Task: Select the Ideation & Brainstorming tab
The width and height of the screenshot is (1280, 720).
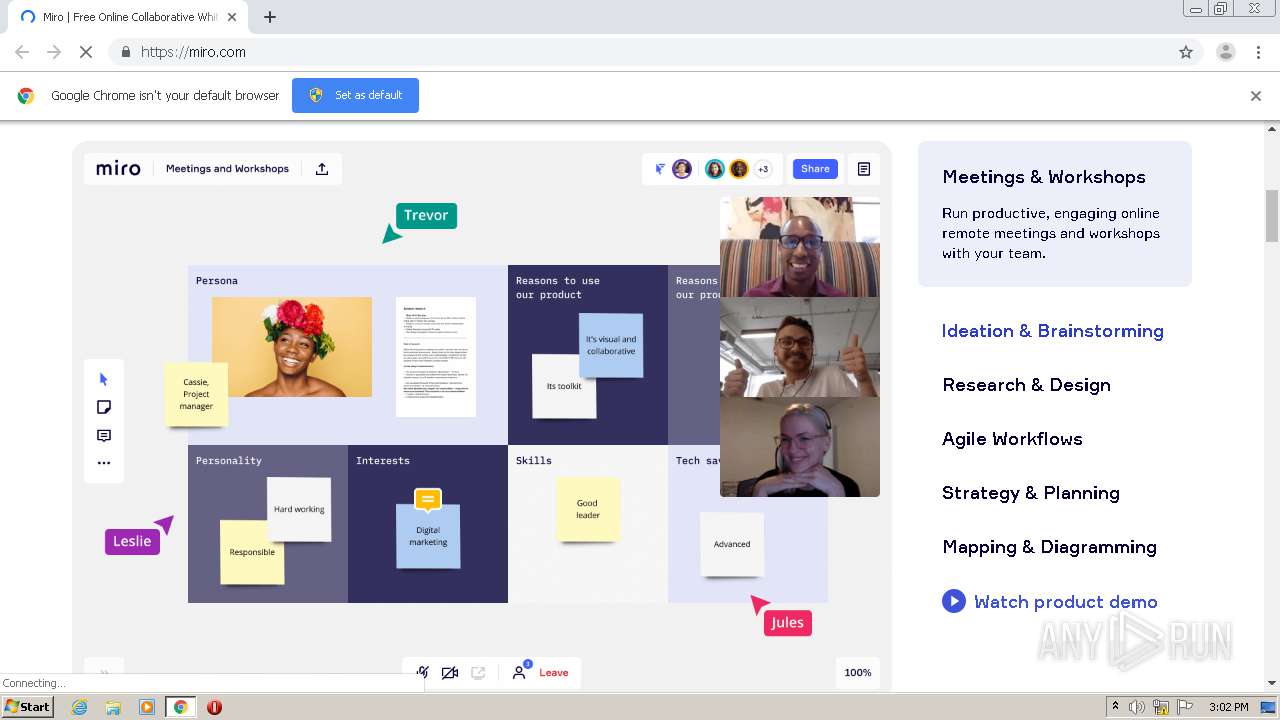Action: [x=1053, y=331]
